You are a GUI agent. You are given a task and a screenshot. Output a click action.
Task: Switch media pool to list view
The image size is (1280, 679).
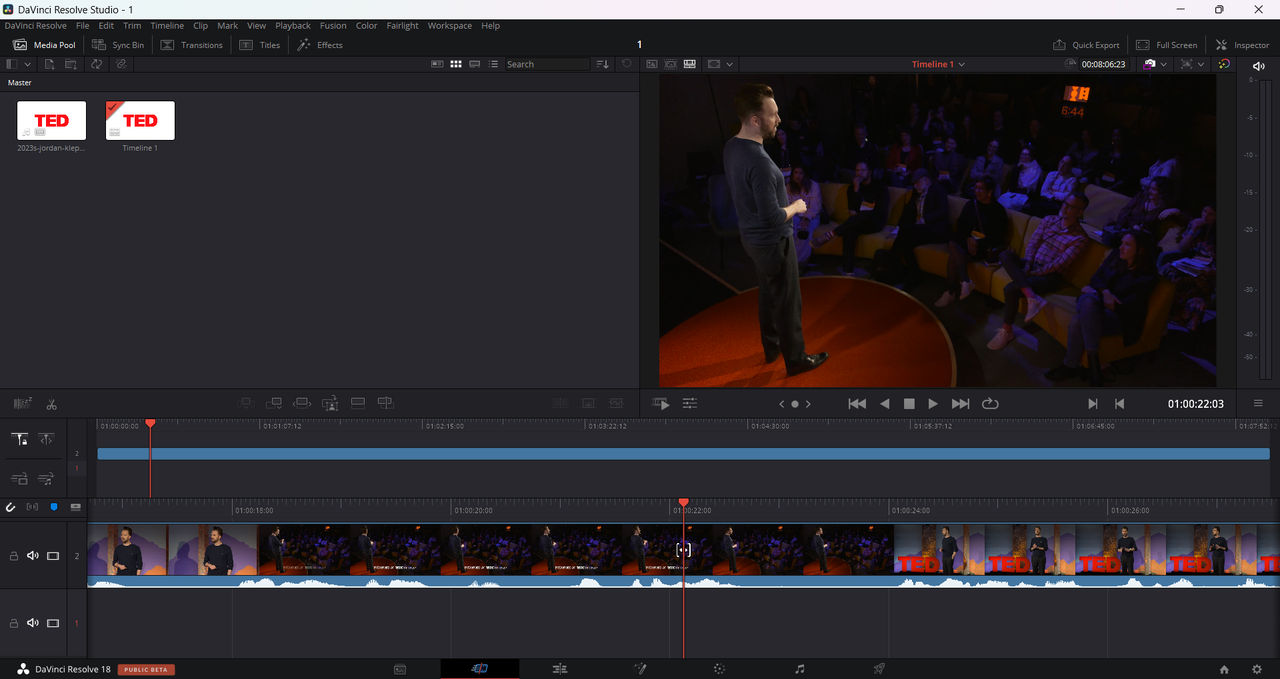(x=495, y=64)
